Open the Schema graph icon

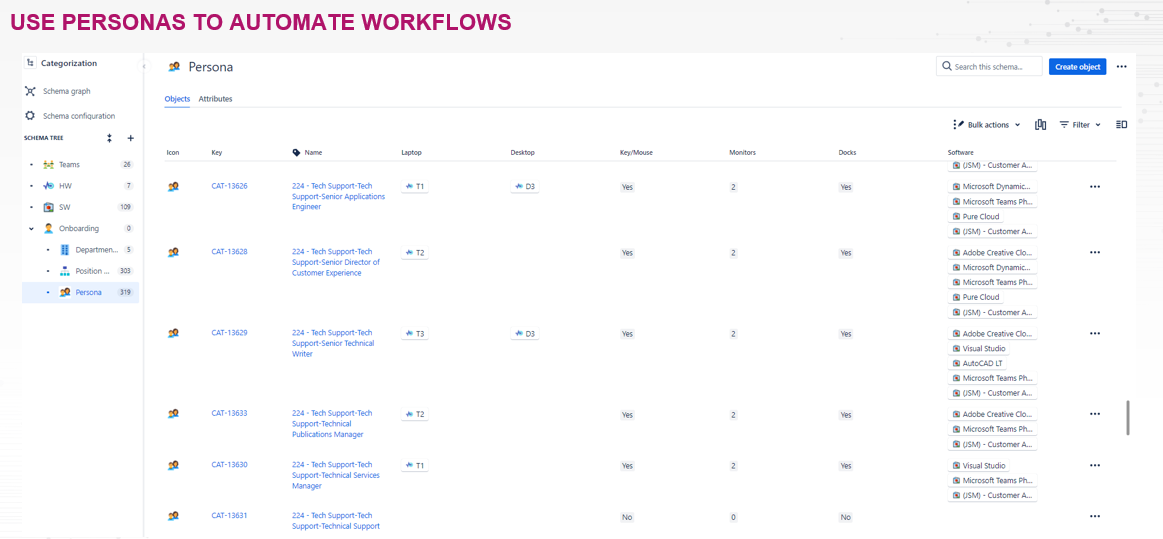(x=30, y=91)
